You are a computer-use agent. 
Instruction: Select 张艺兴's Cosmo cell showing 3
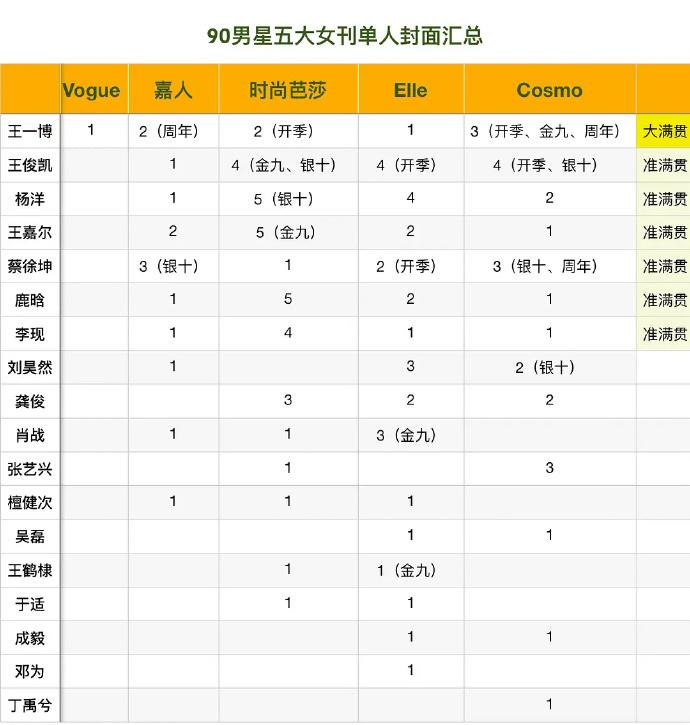tap(550, 468)
